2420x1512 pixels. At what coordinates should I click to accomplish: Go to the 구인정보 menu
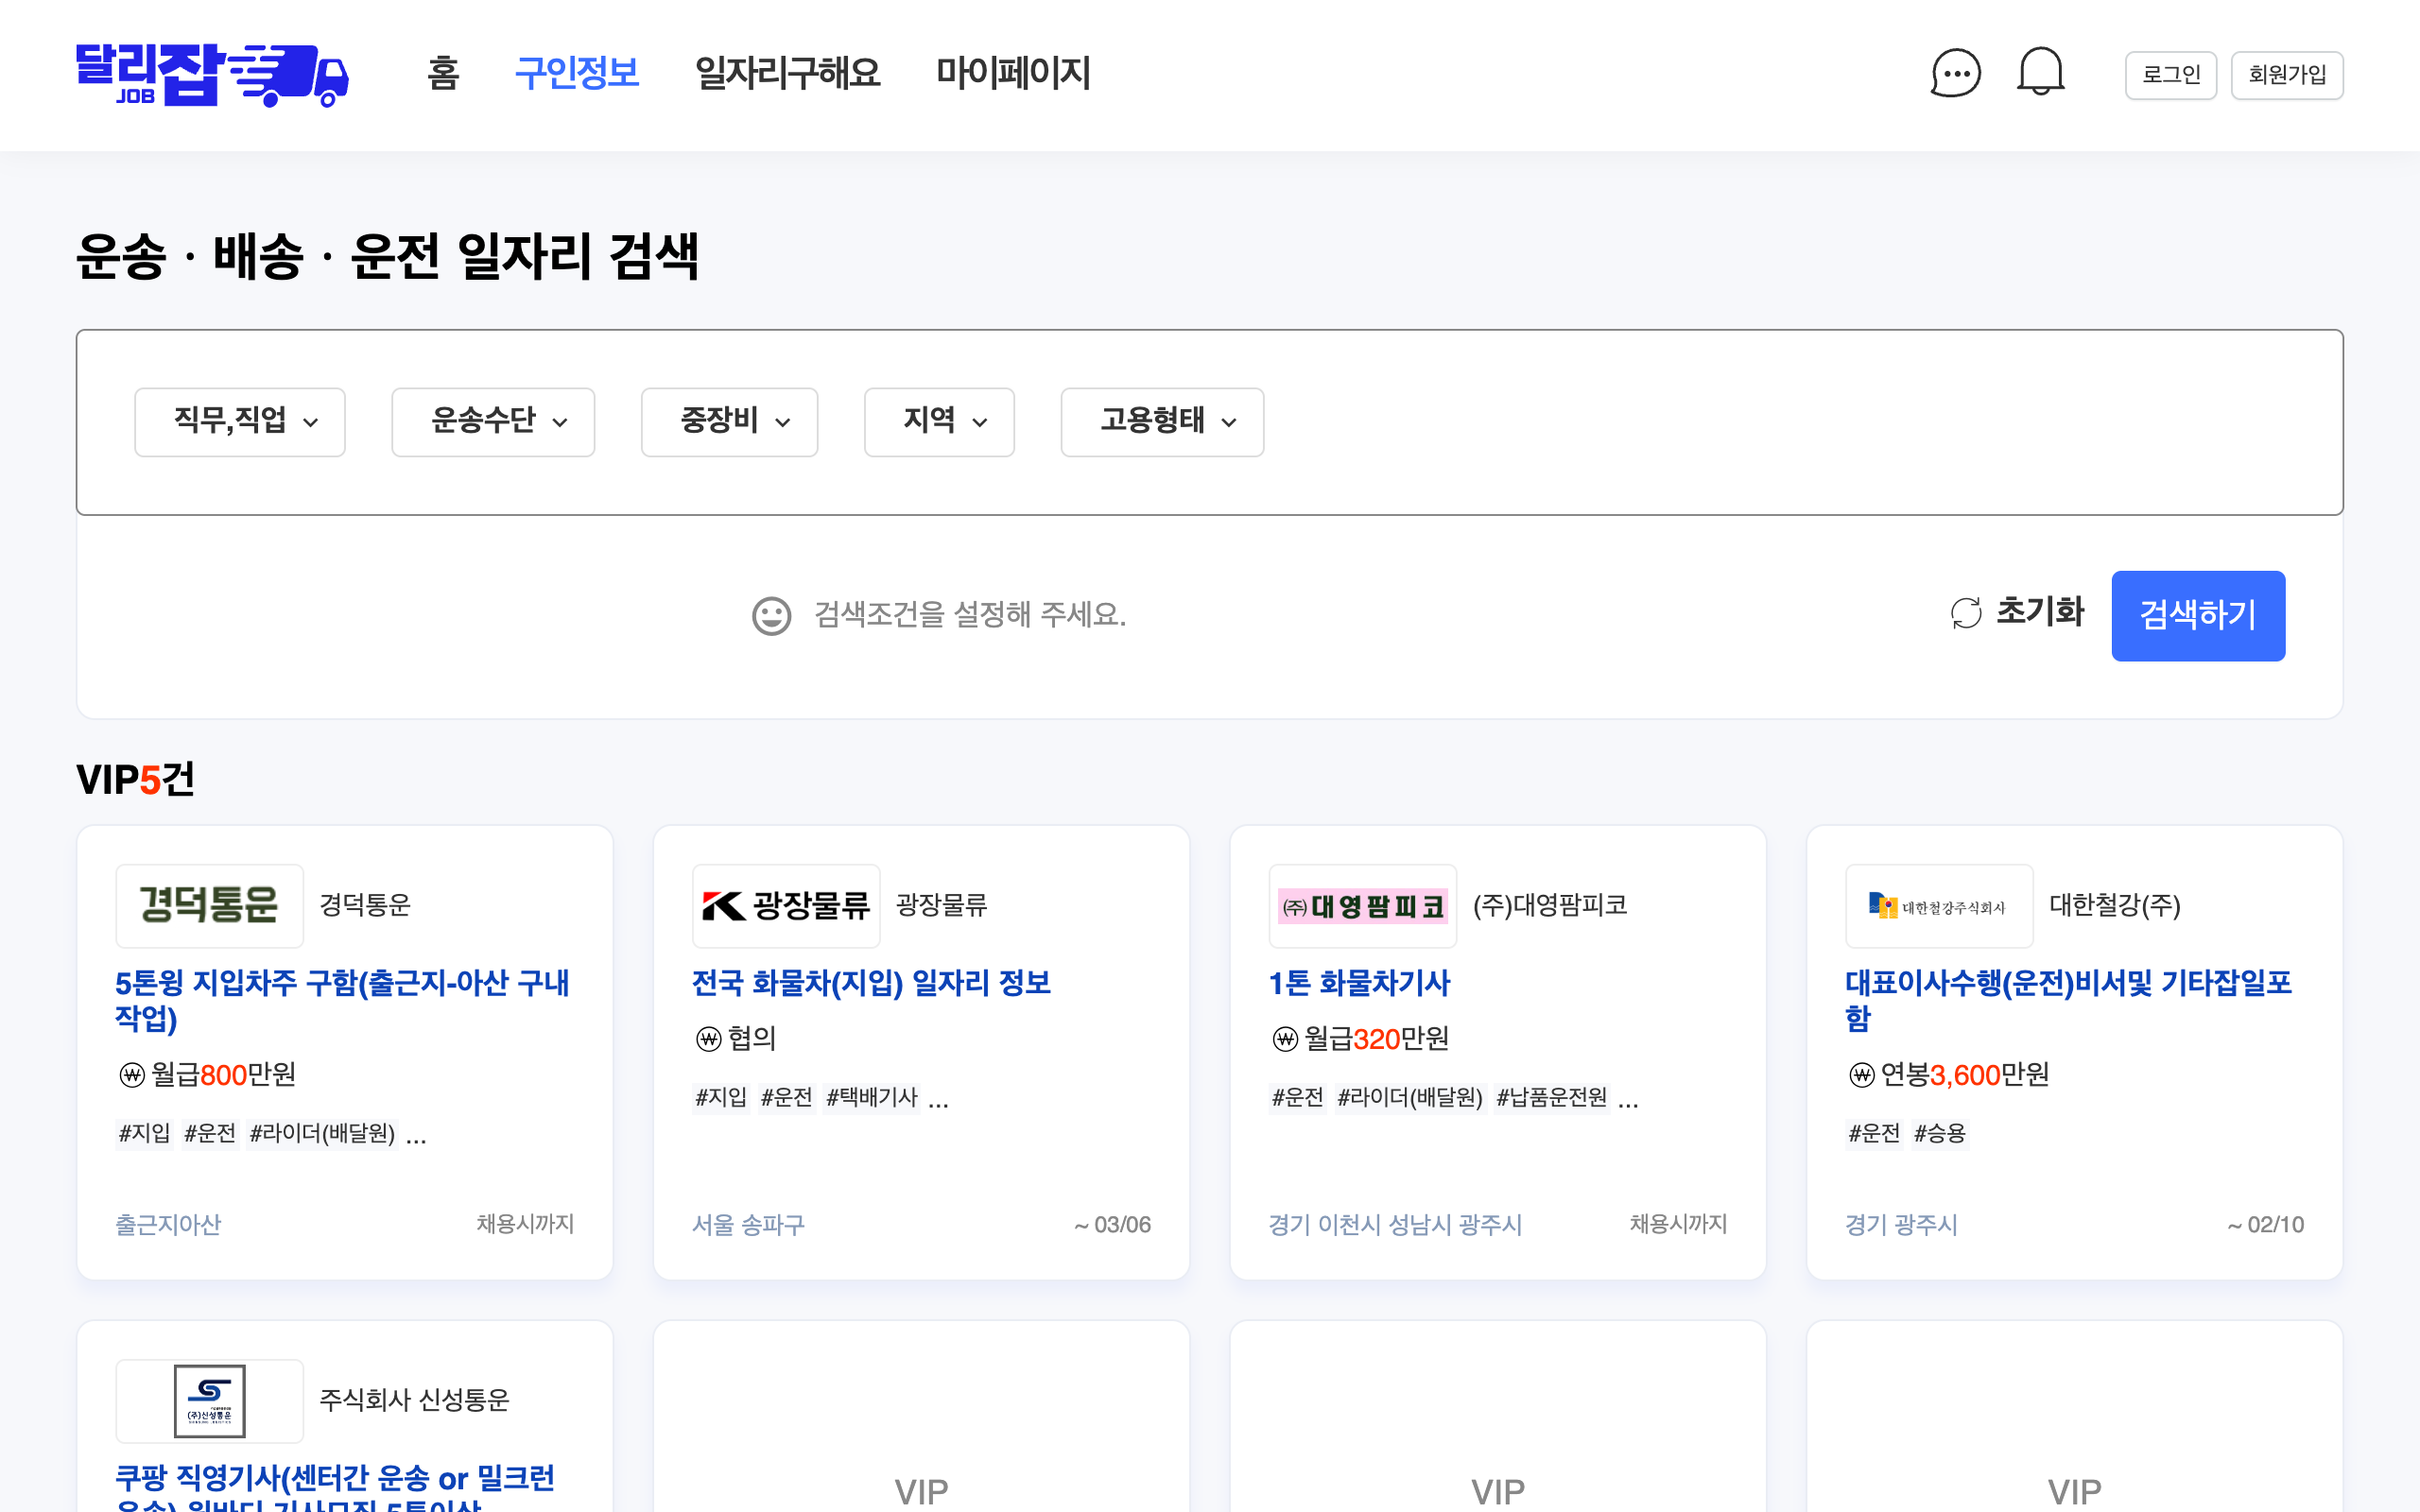coord(577,73)
